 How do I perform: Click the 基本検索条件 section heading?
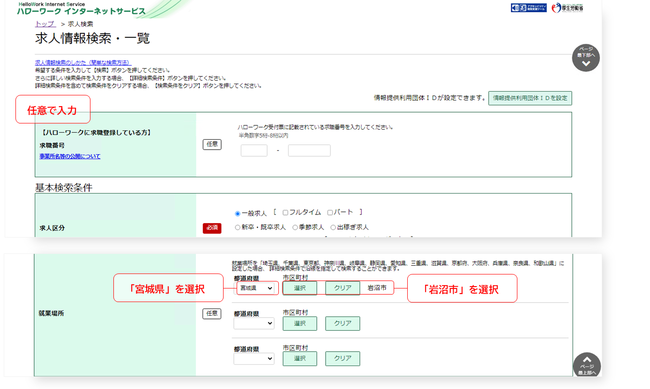(63, 187)
